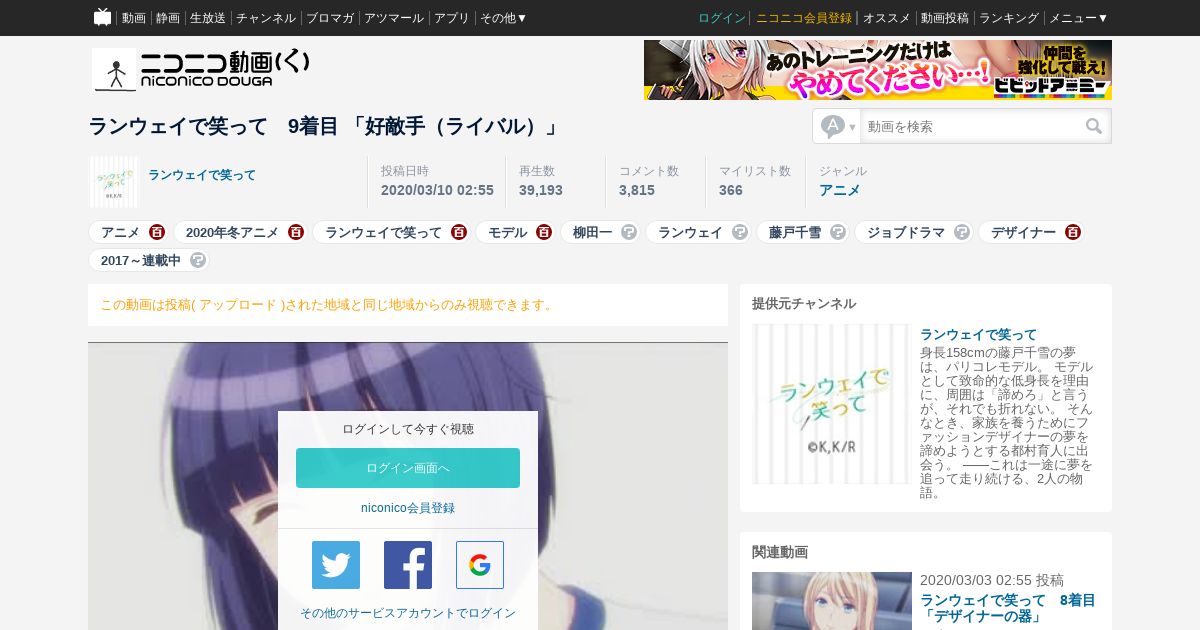Screen dimensions: 1200x630
Task: Open related video 8着目「デザイナーの器」 link
Action: coord(1007,608)
